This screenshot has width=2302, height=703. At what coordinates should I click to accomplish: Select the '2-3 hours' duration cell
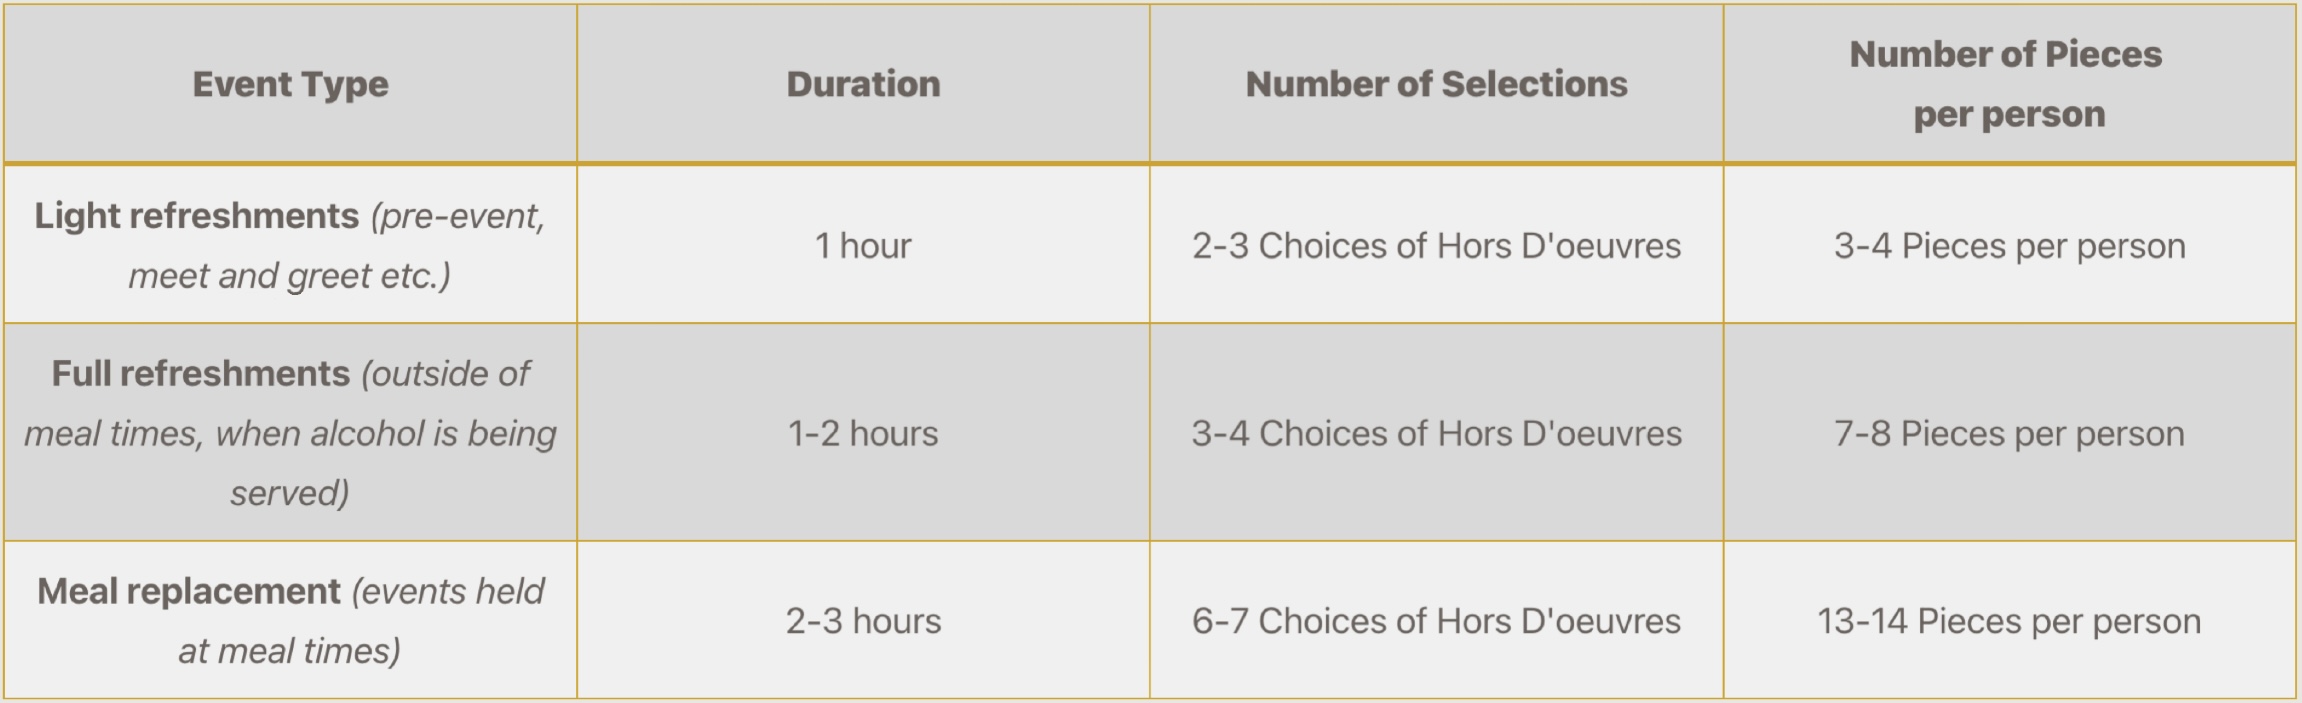863,621
